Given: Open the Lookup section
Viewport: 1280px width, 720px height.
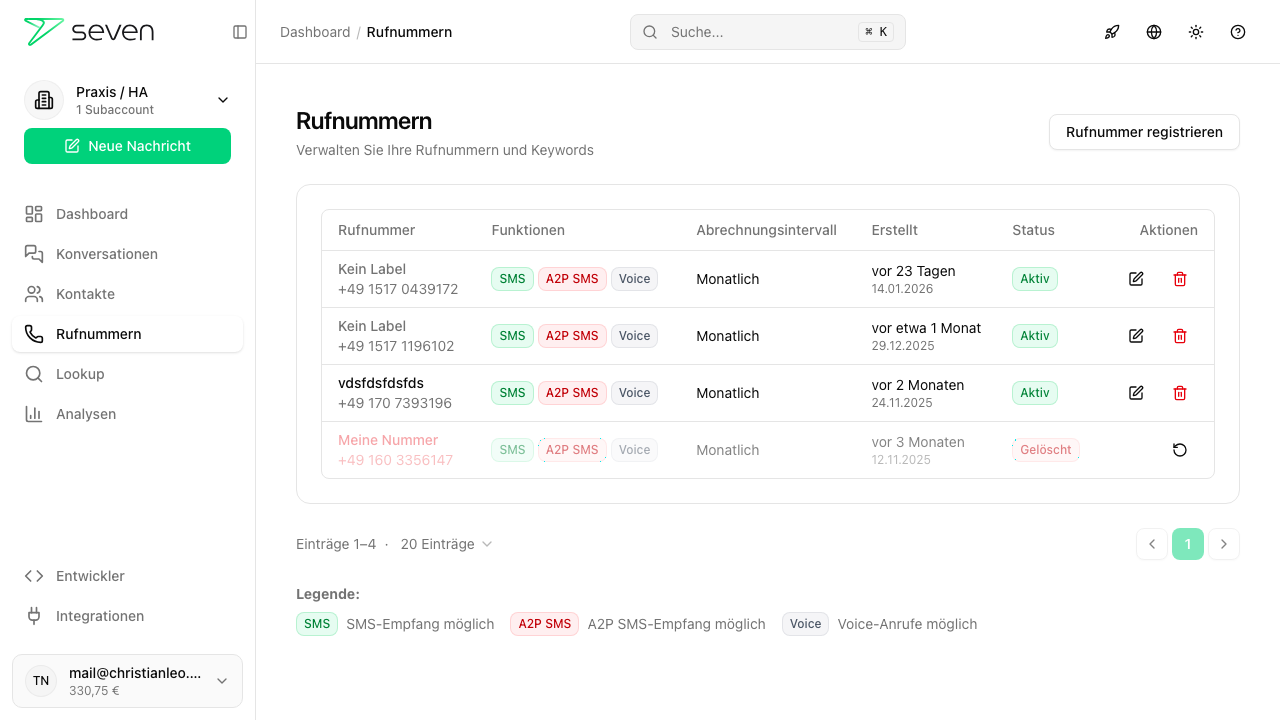Looking at the screenshot, I should click(x=80, y=374).
